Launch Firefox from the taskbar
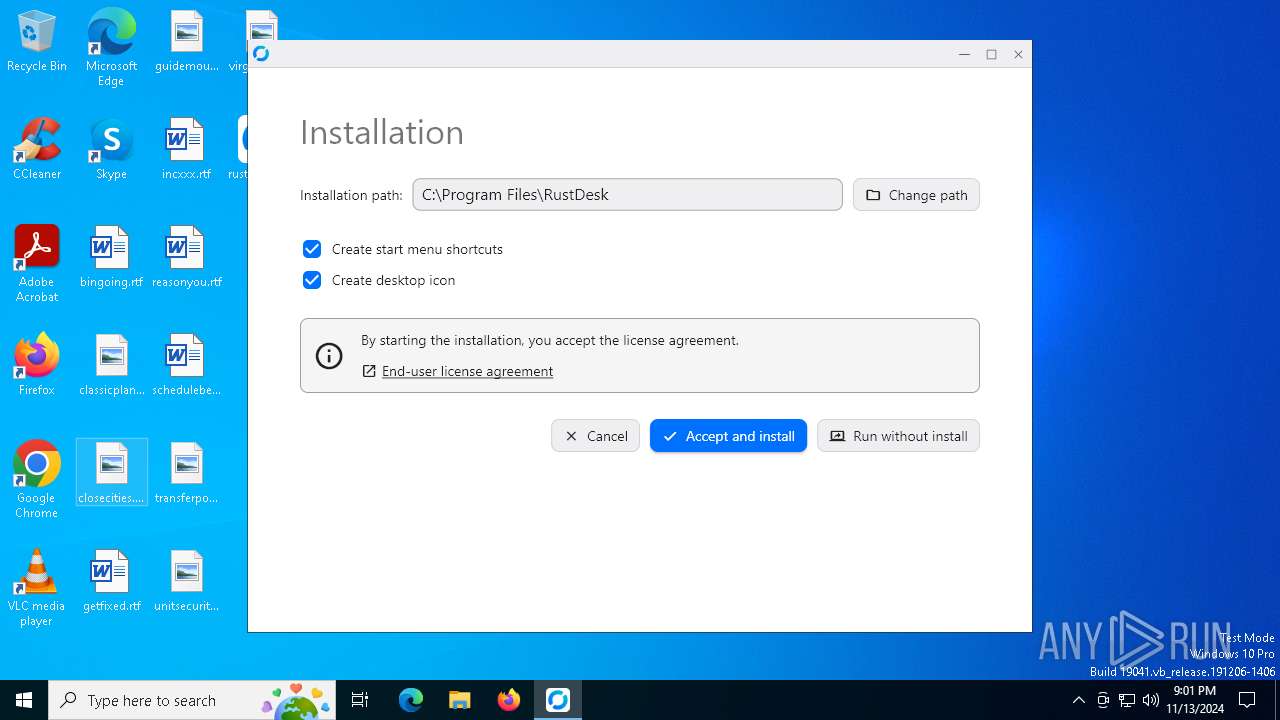 click(509, 700)
